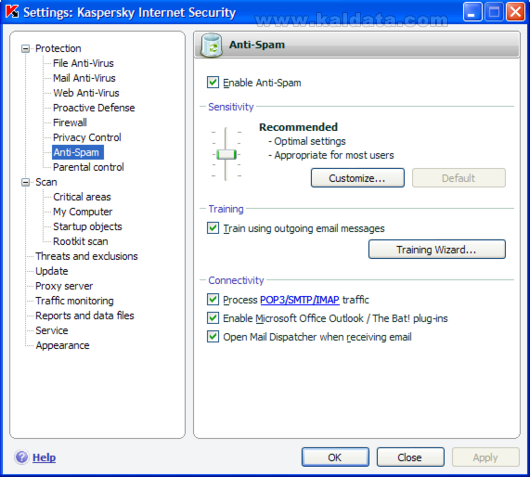Open Parental control settings
The height and width of the screenshot is (477, 530).
point(89,167)
